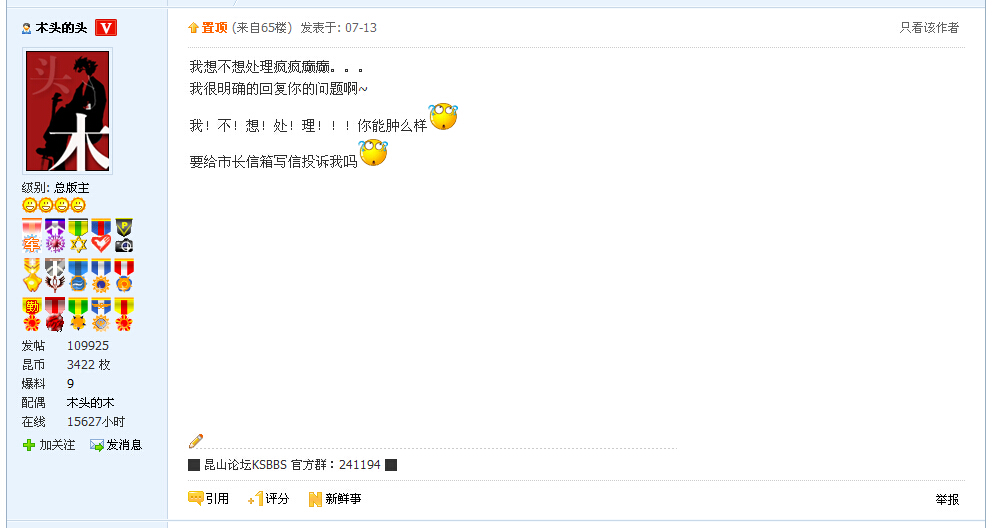Follow the user with 加关注
The width and height of the screenshot is (993, 528).
[49, 445]
